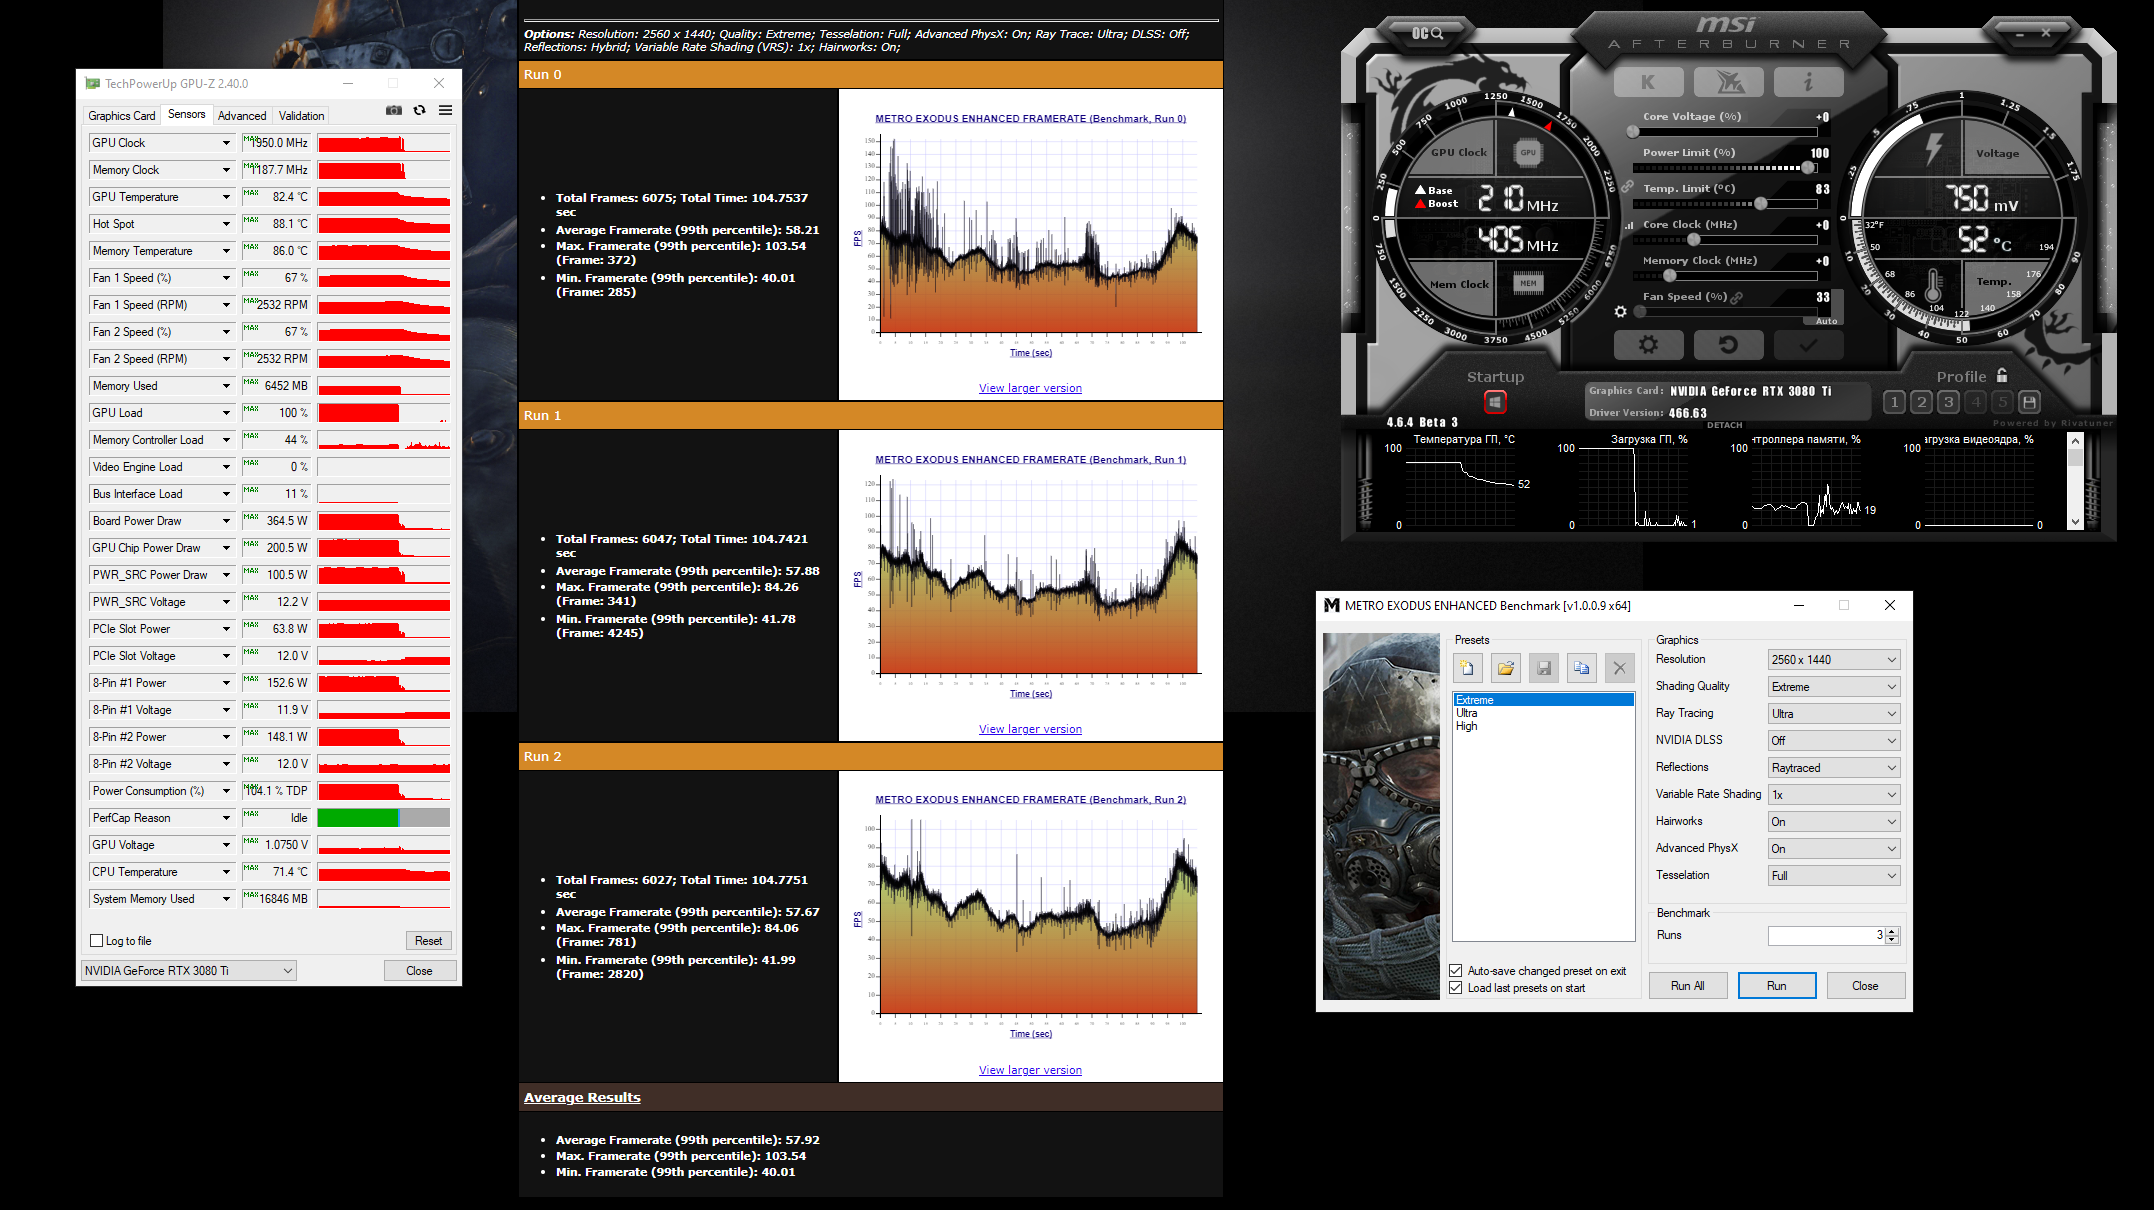The width and height of the screenshot is (2154, 1210).
Task: Open GPU selector dropdown in GPU-Z
Action: 189,971
